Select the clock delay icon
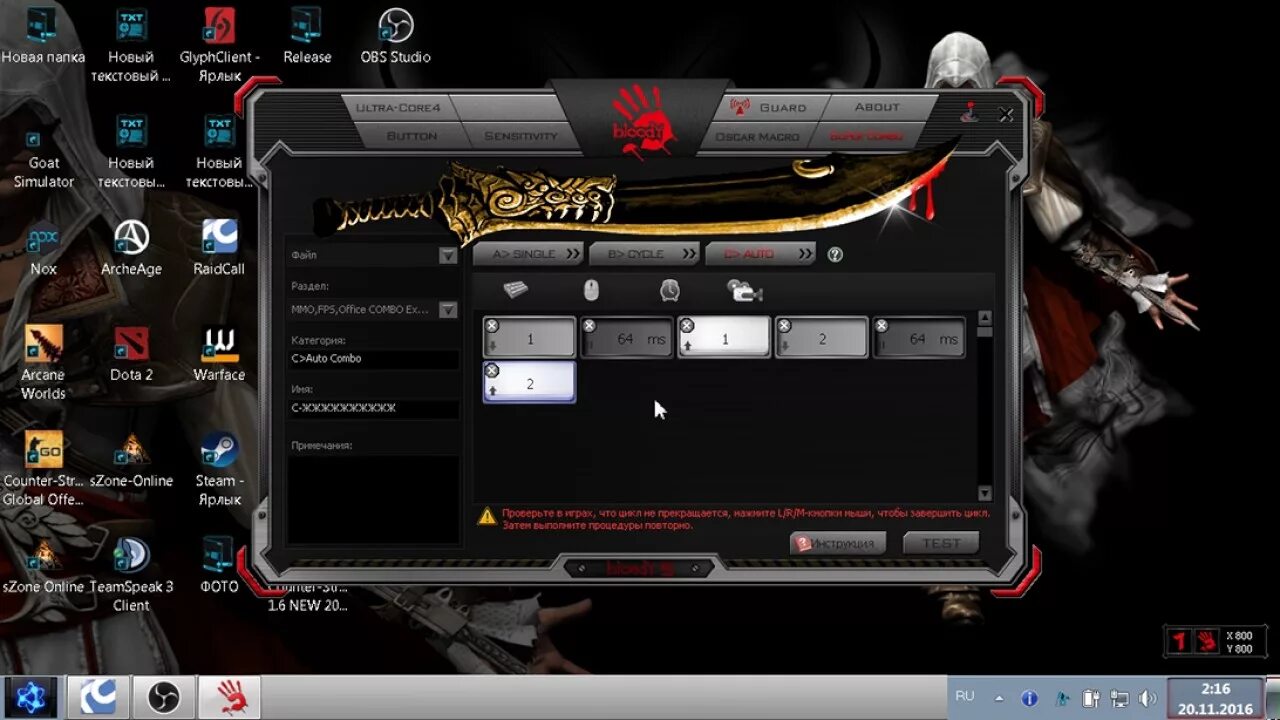Viewport: 1280px width, 720px height. (x=670, y=290)
